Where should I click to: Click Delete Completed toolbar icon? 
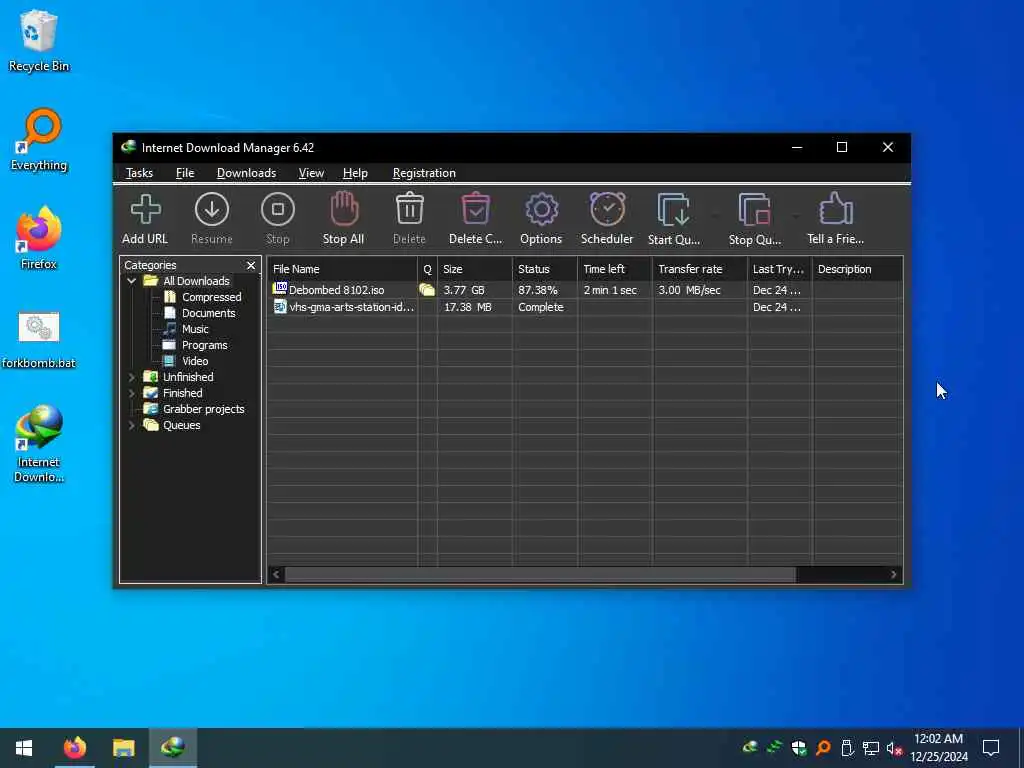coord(475,219)
